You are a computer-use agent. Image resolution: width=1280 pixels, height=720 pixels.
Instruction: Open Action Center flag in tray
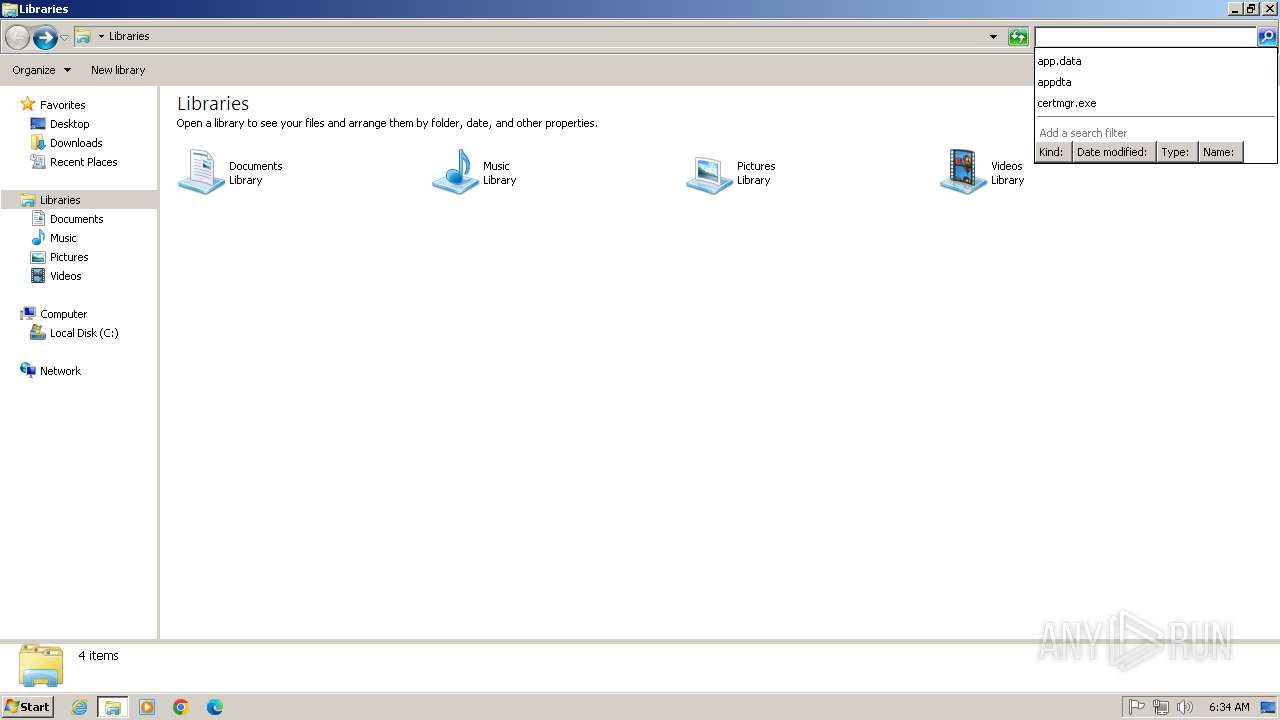[1137, 707]
